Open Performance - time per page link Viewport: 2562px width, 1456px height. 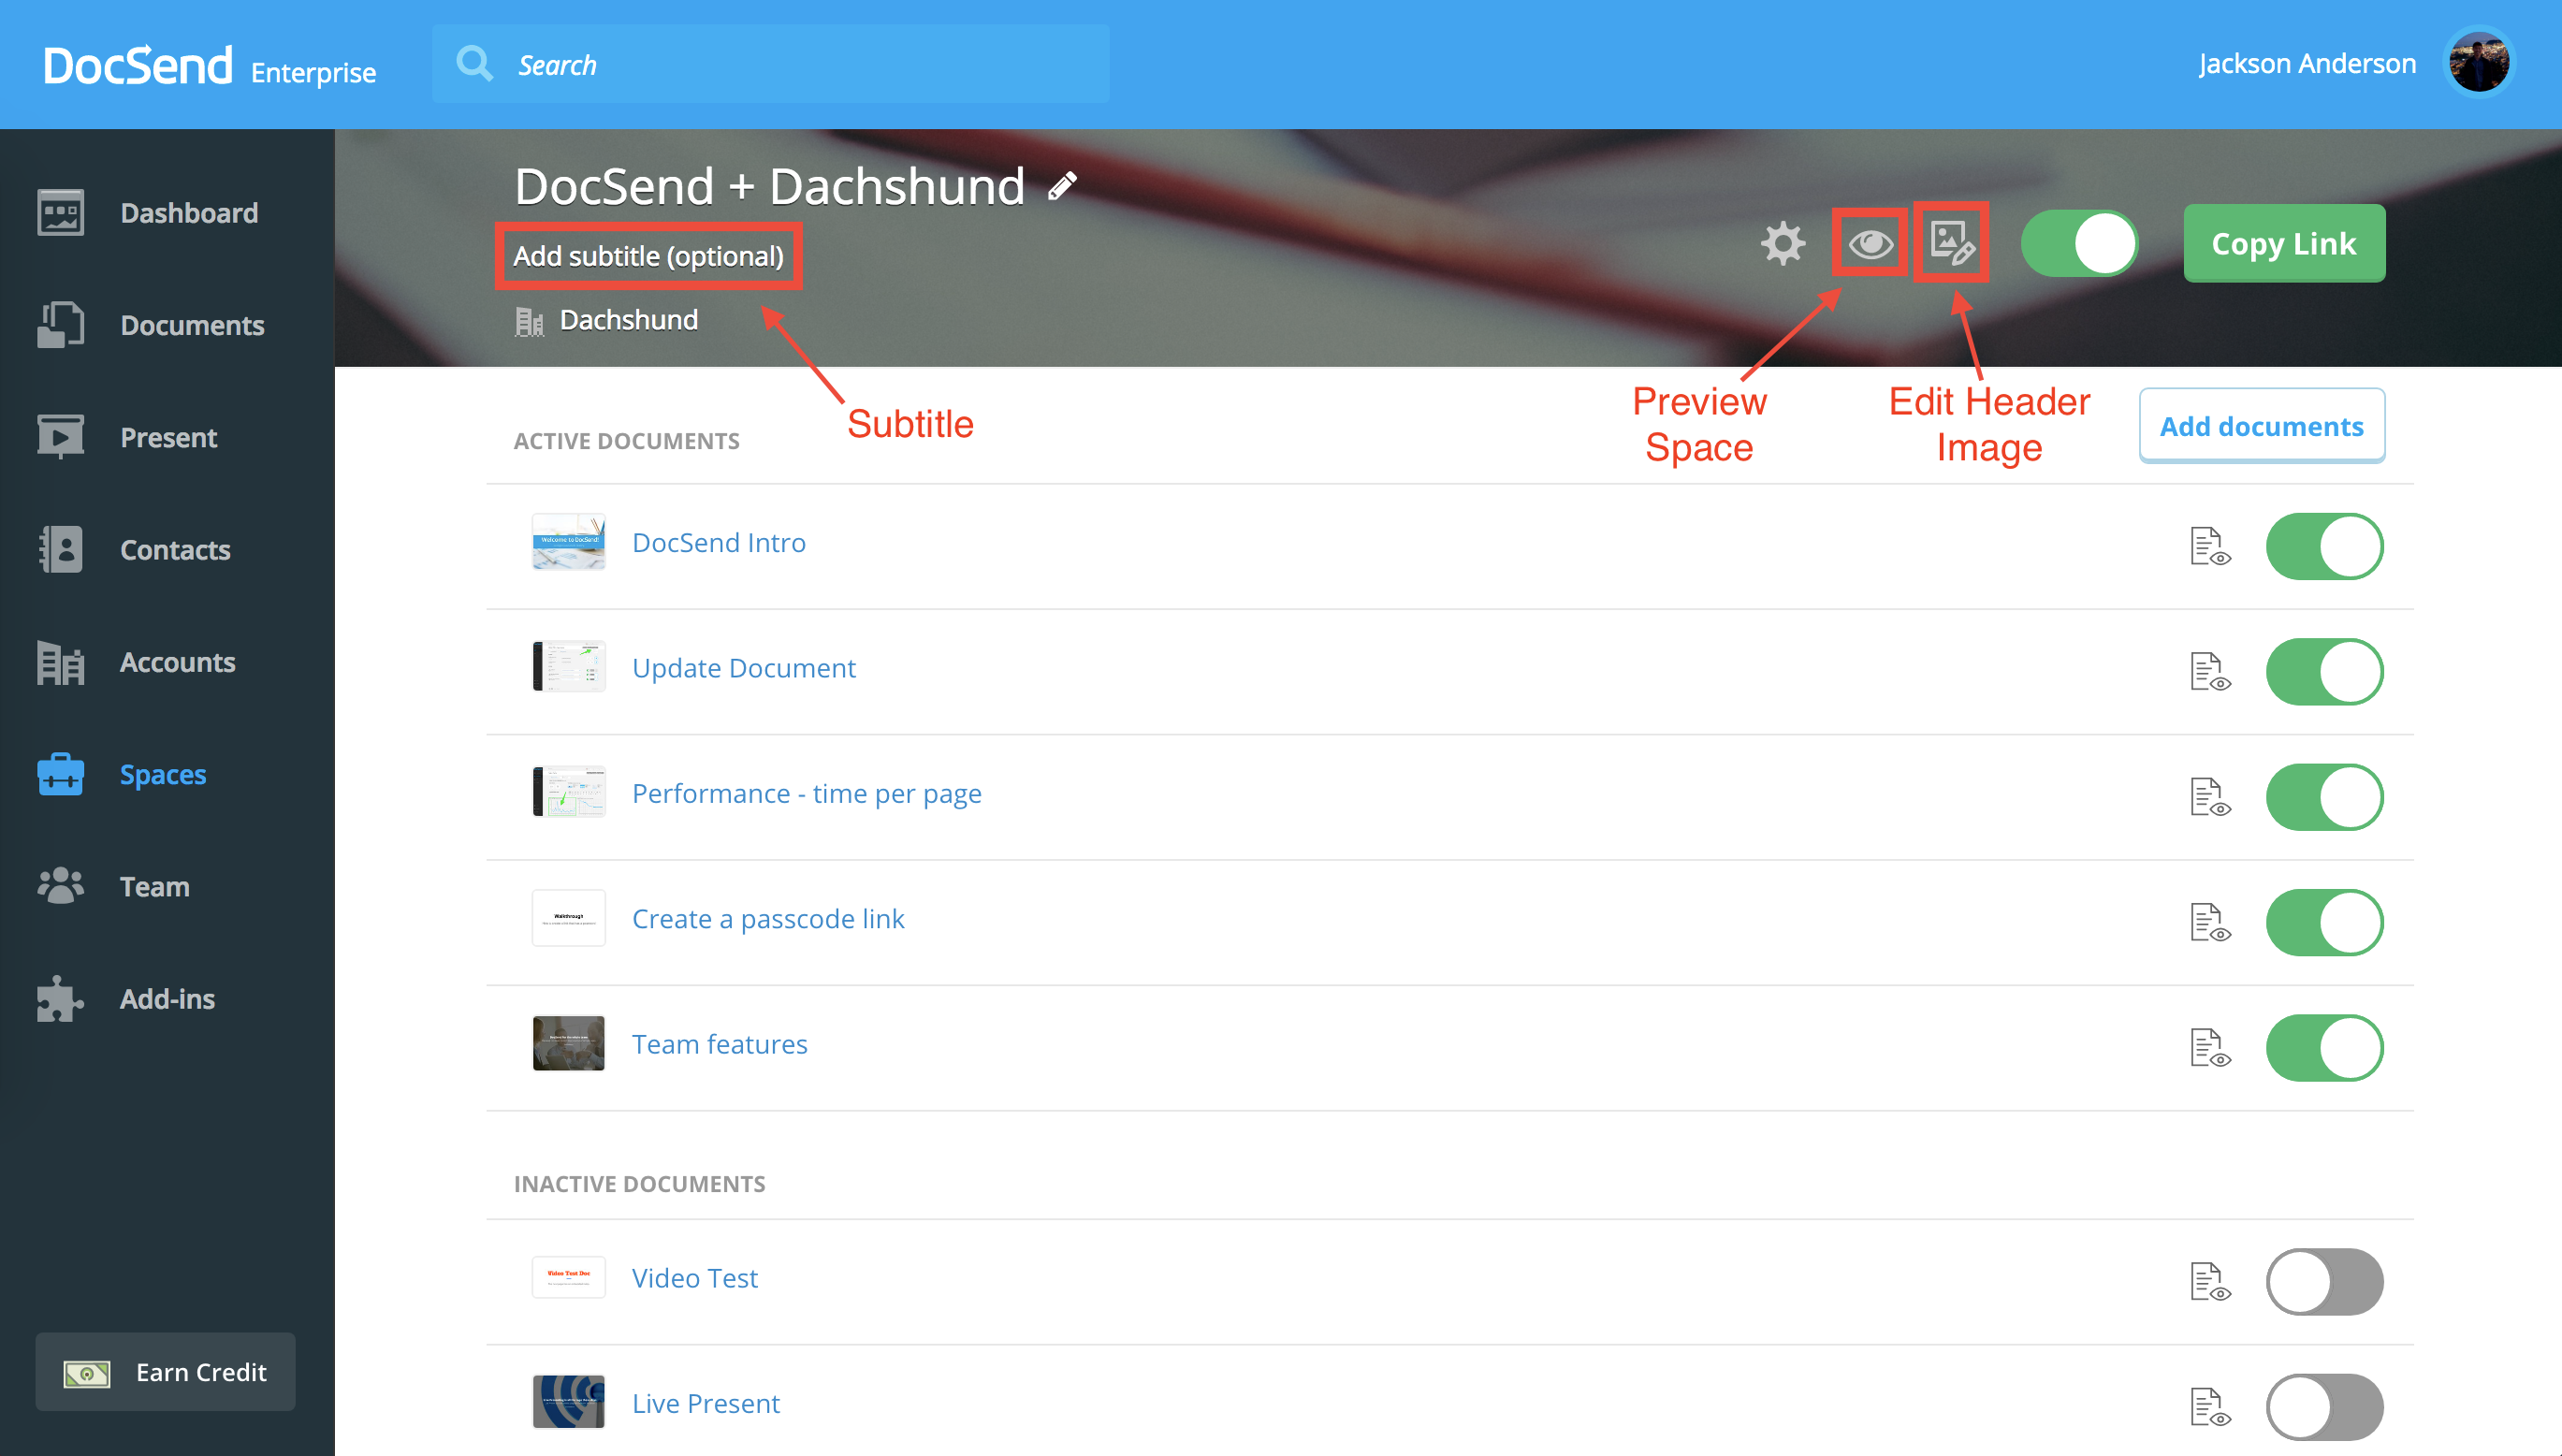pos(806,793)
